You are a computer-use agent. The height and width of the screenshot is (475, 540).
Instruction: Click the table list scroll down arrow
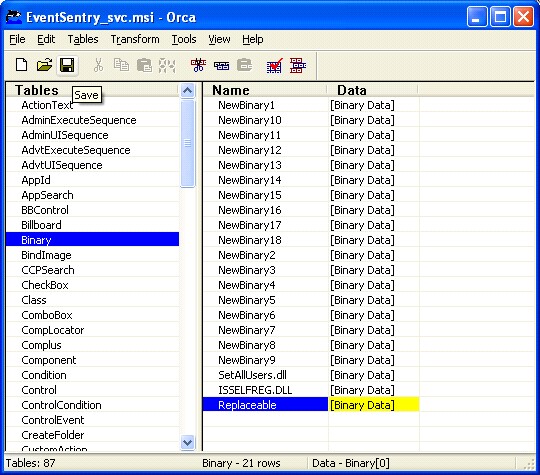(187, 442)
